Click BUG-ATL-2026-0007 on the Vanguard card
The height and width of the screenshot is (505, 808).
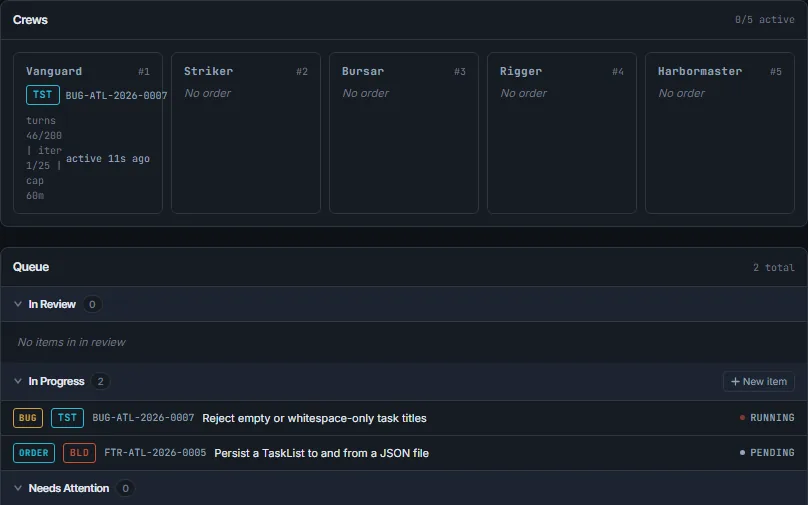pos(116,95)
